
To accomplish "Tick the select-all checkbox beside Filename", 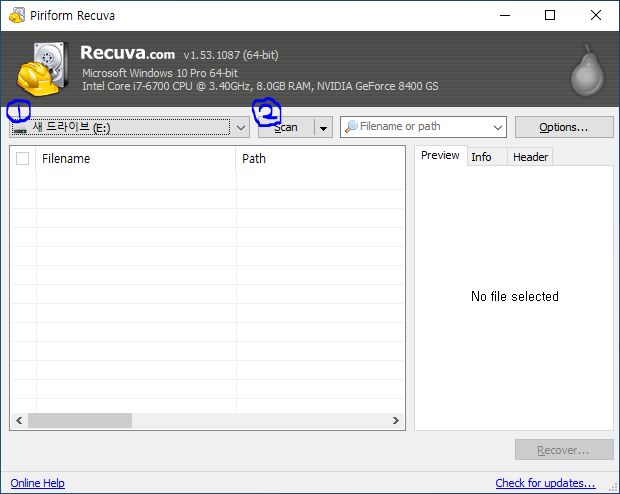I will click(23, 159).
